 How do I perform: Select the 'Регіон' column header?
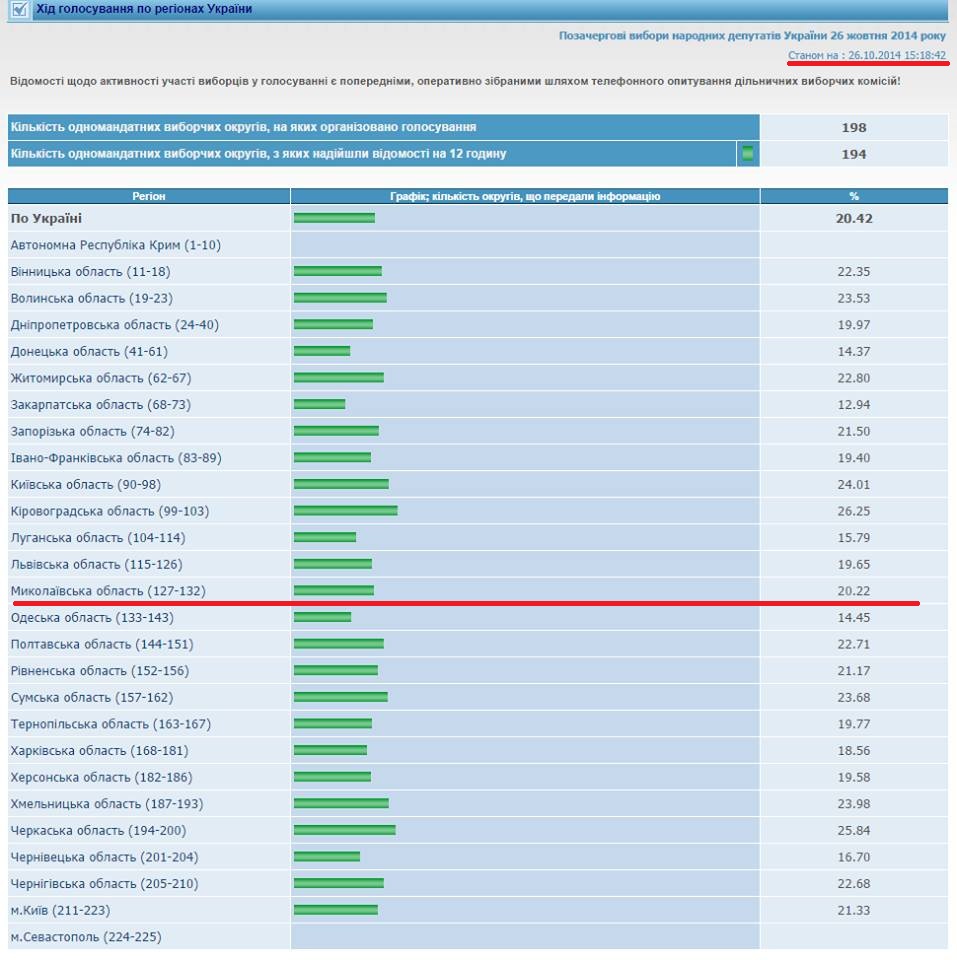[x=149, y=197]
